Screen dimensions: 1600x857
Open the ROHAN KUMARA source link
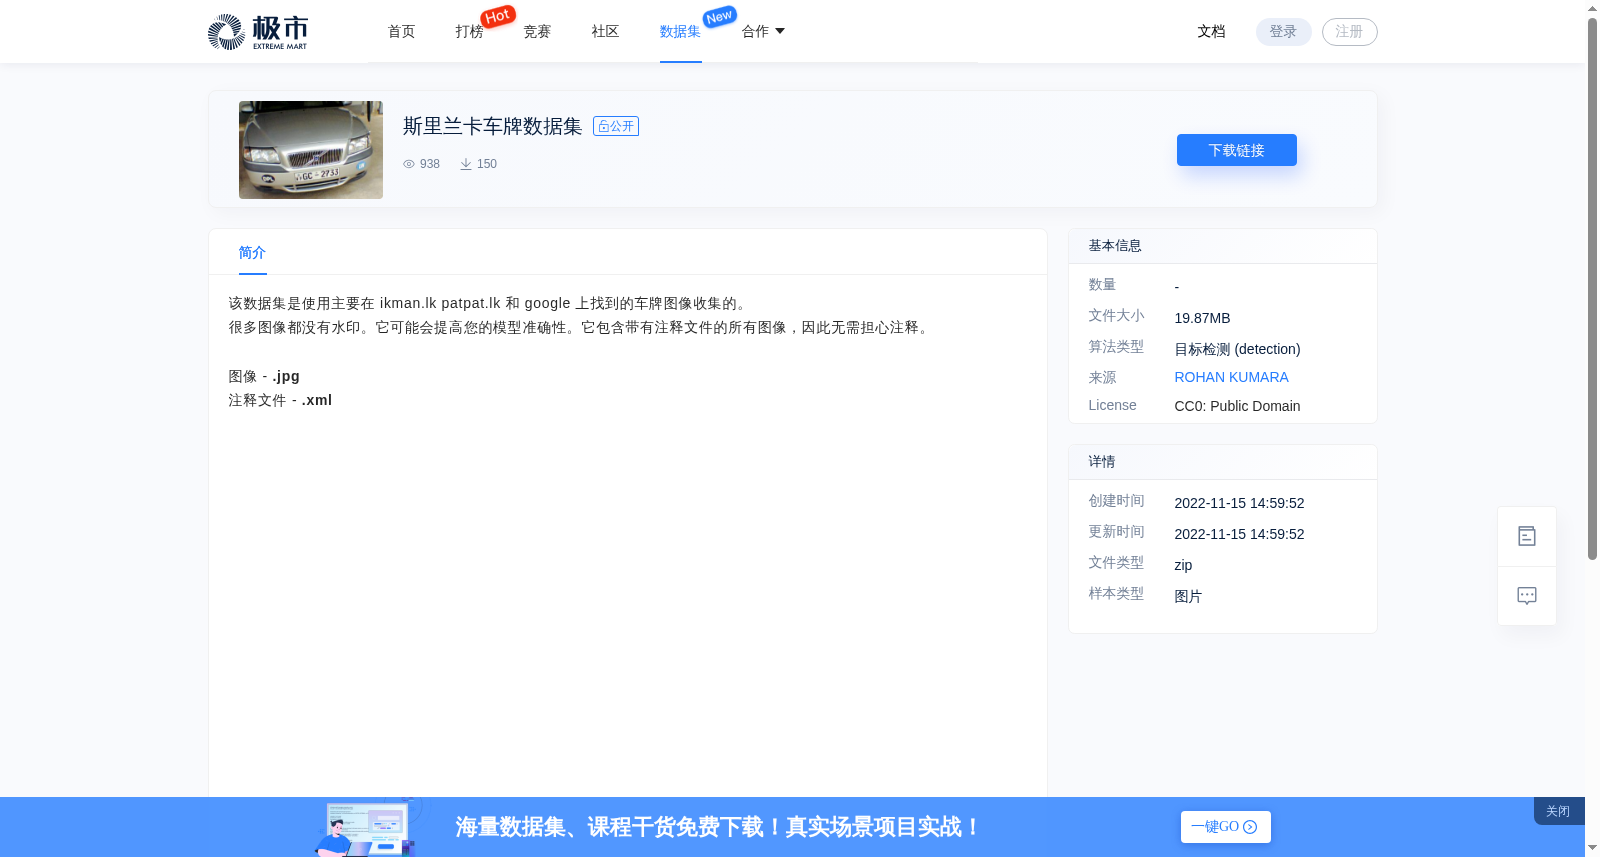(1232, 377)
